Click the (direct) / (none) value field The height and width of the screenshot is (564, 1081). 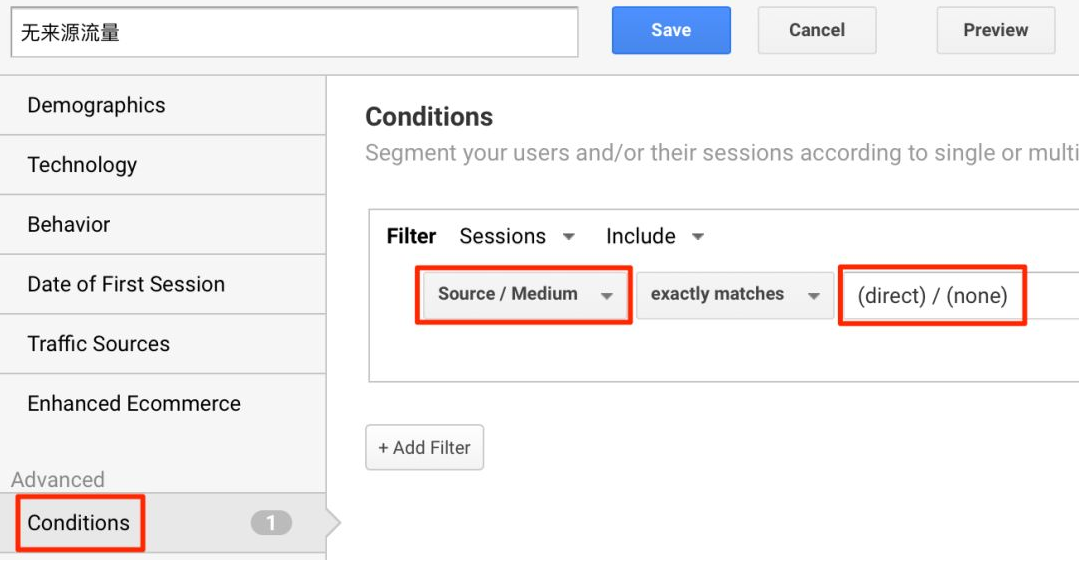coord(932,296)
